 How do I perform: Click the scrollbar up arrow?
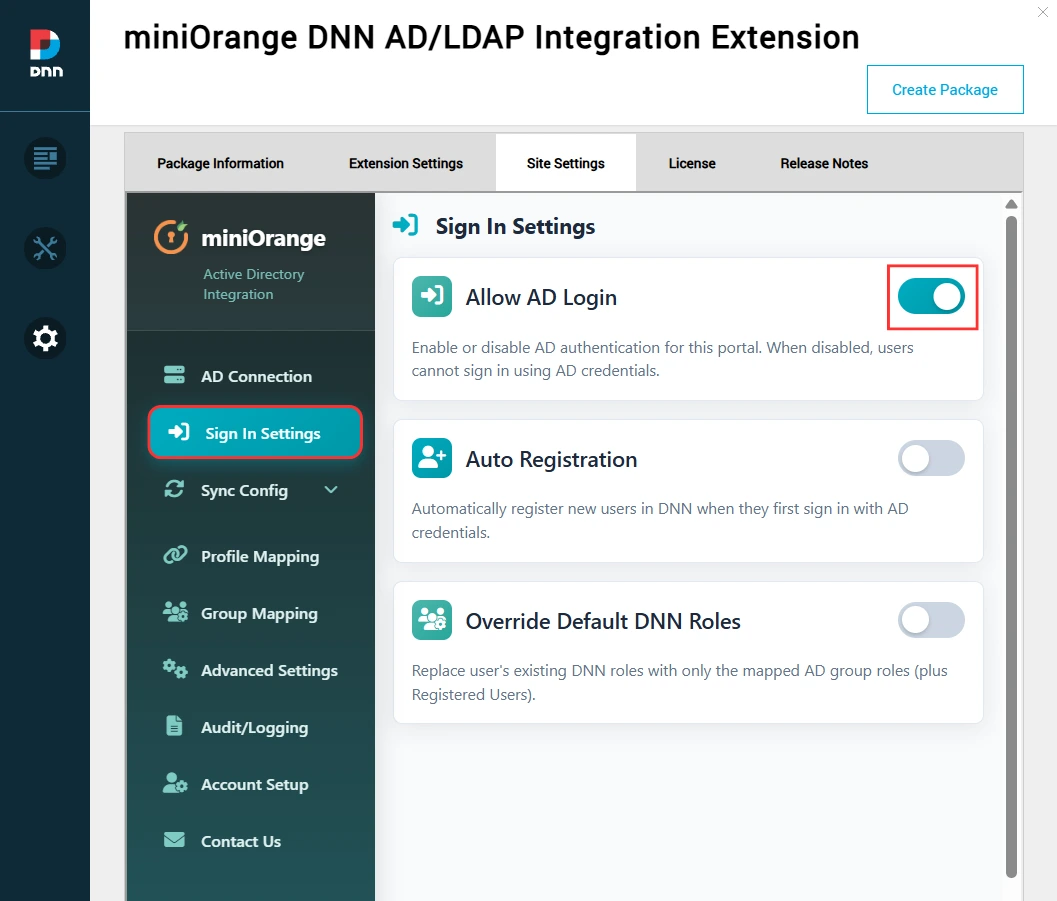coord(1011,204)
